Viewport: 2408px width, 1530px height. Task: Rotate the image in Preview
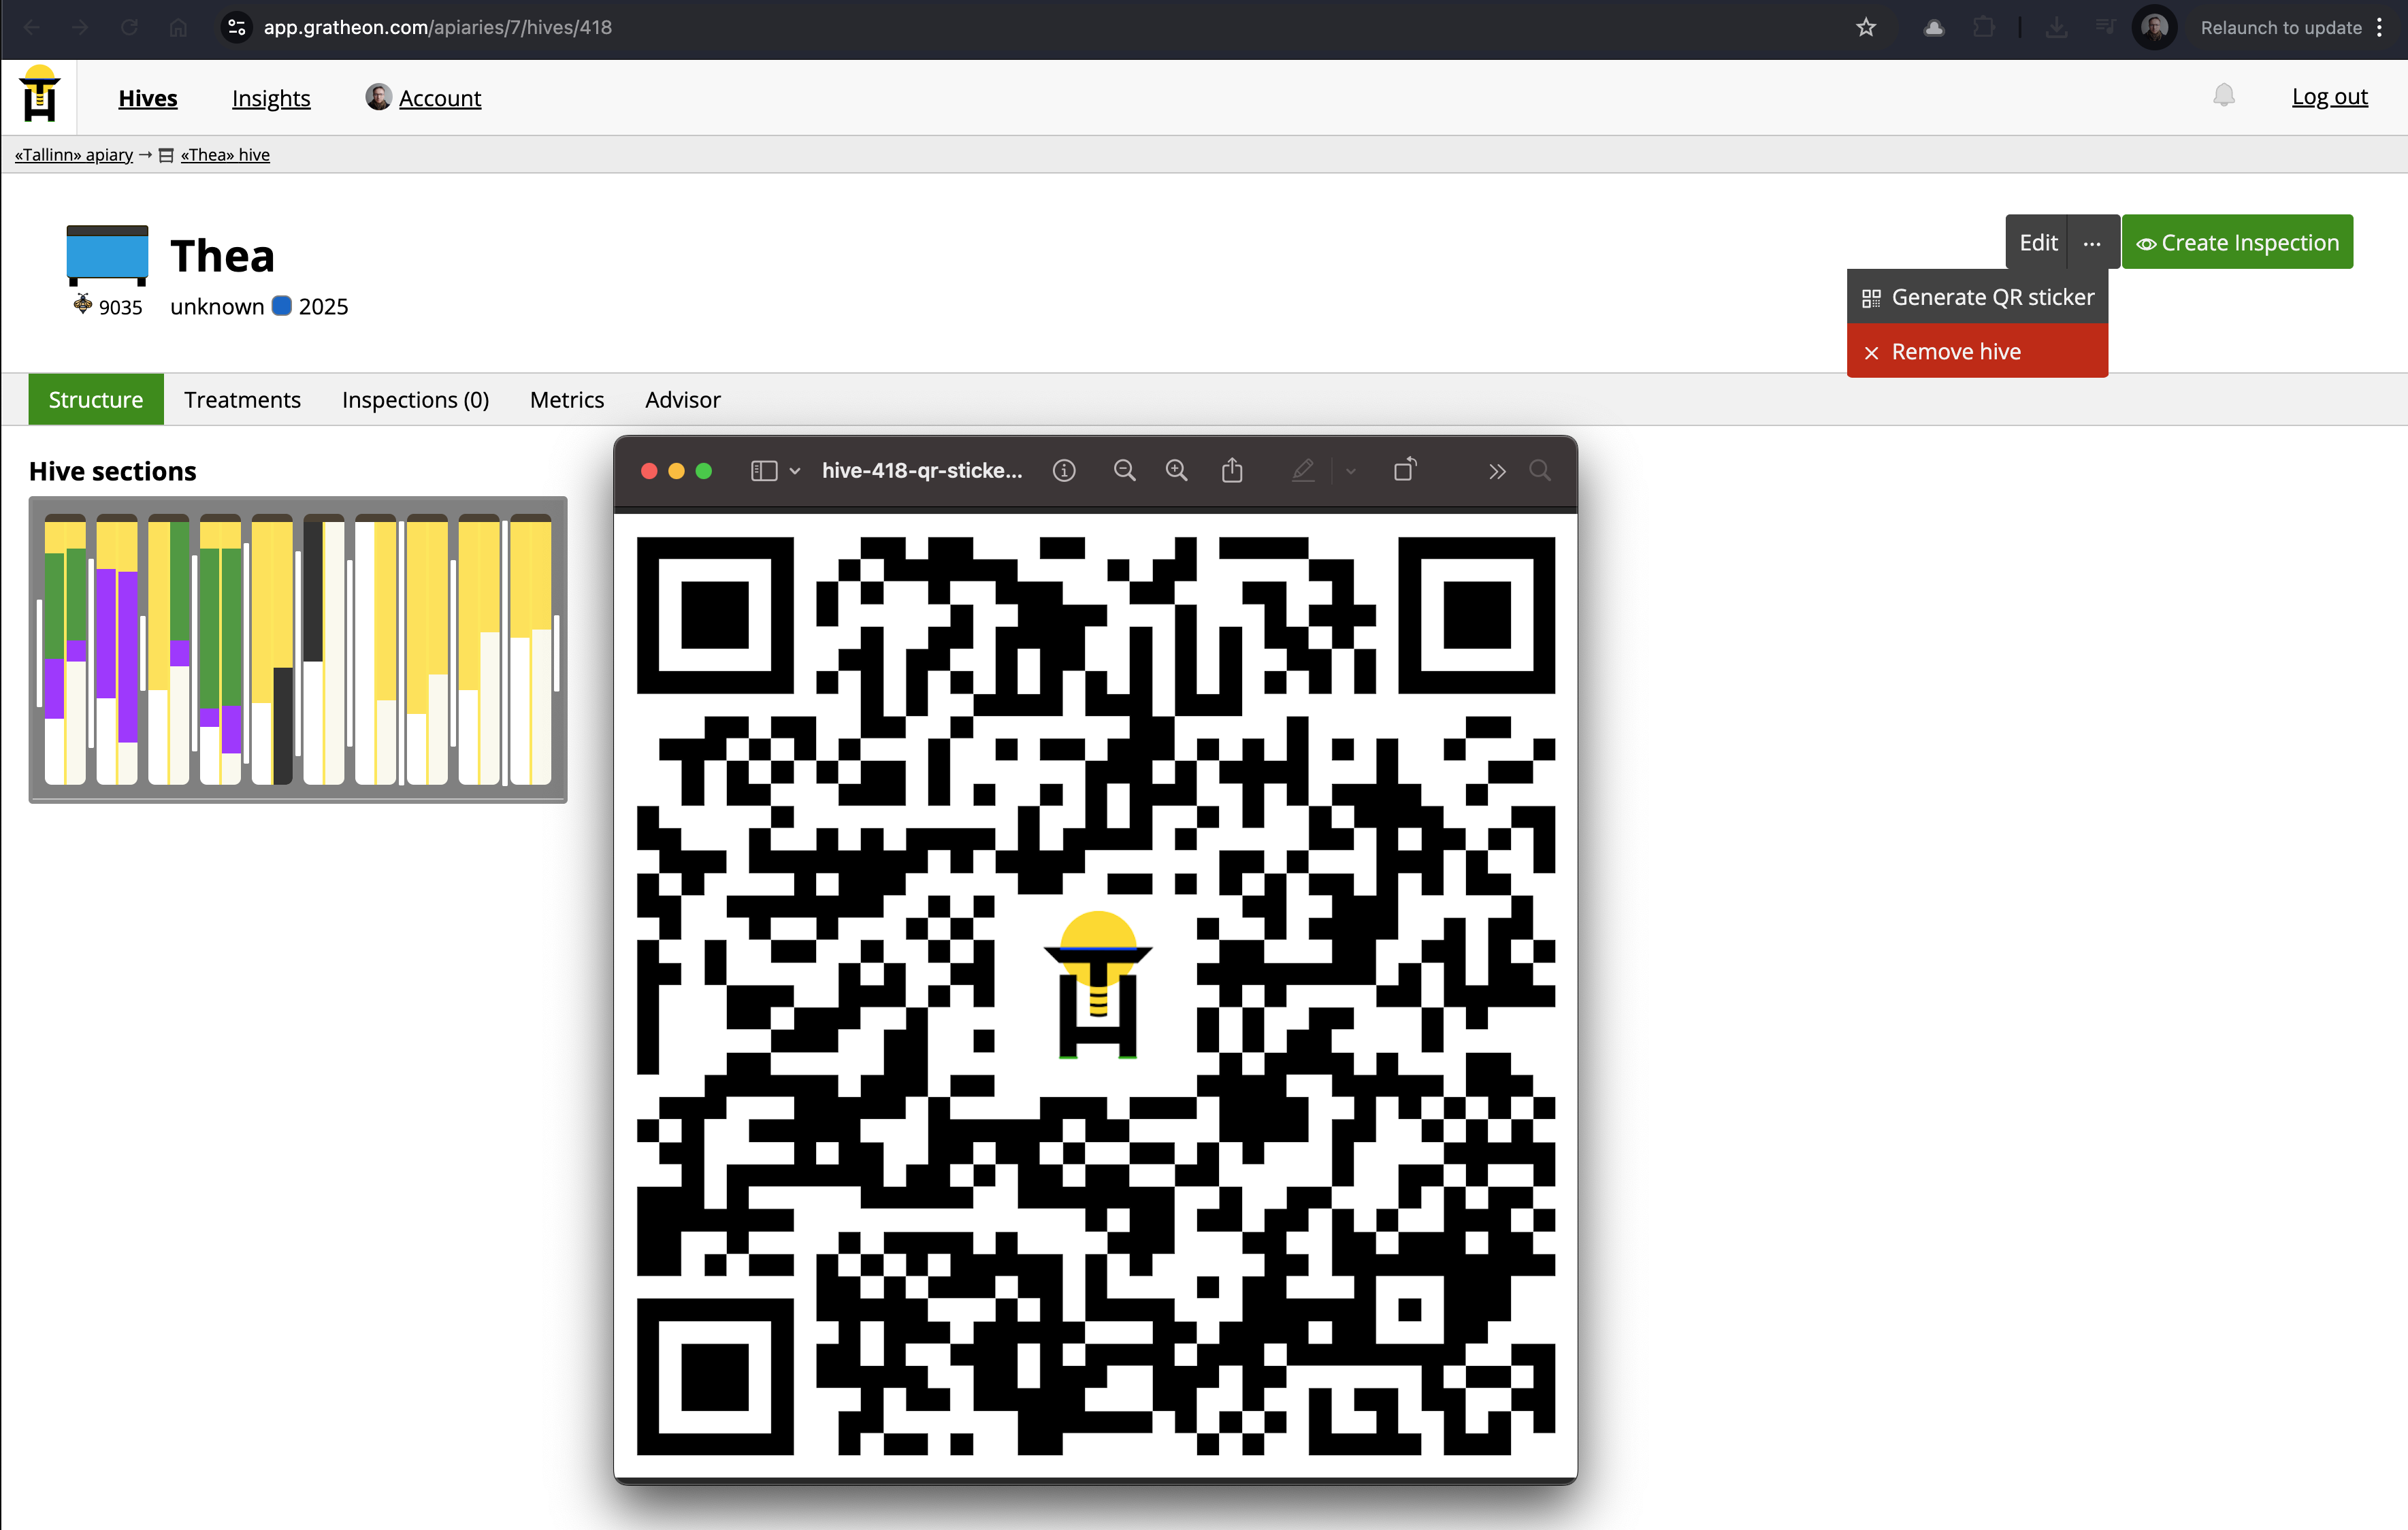pyautogui.click(x=1405, y=469)
